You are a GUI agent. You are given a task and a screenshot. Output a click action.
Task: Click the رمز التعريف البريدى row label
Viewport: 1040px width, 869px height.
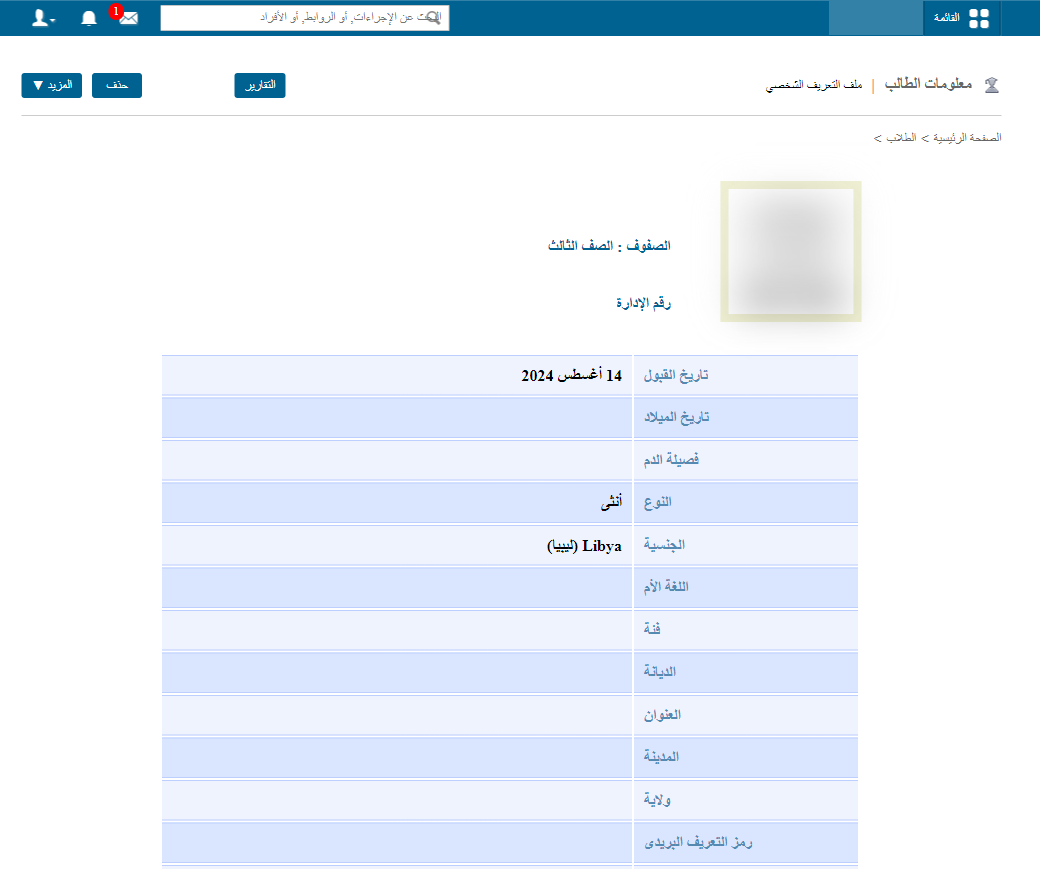coord(698,842)
